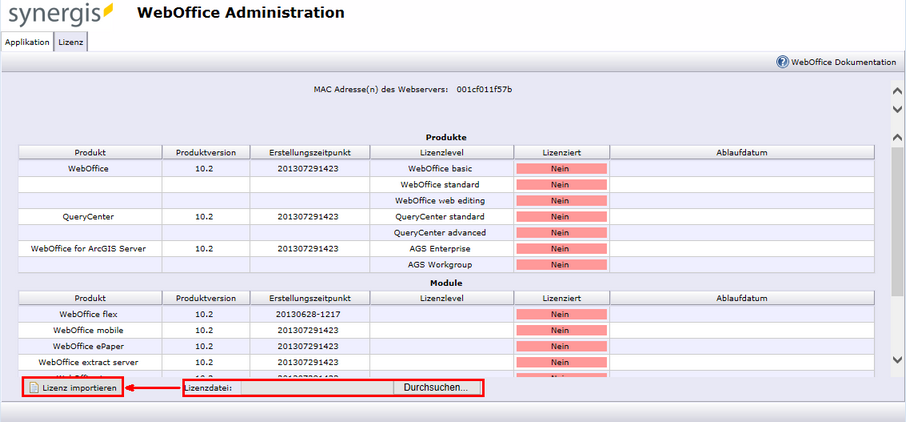Select the 'WebOffice web editing' cell
This screenshot has height=422, width=906.
441,201
